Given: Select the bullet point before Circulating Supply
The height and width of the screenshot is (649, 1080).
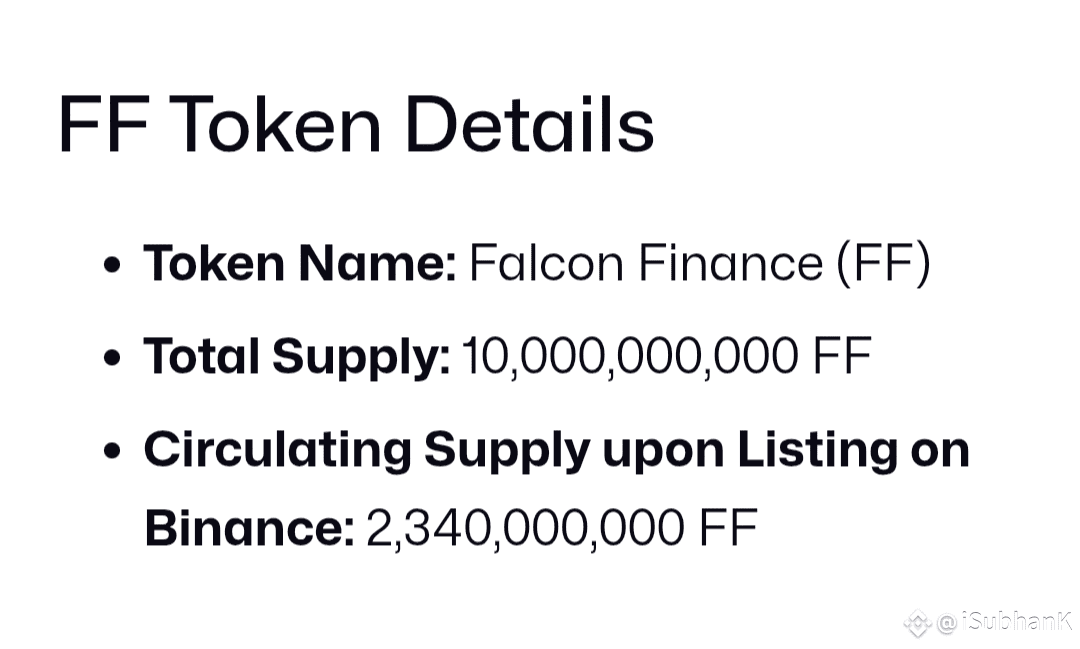Looking at the screenshot, I should [112, 451].
